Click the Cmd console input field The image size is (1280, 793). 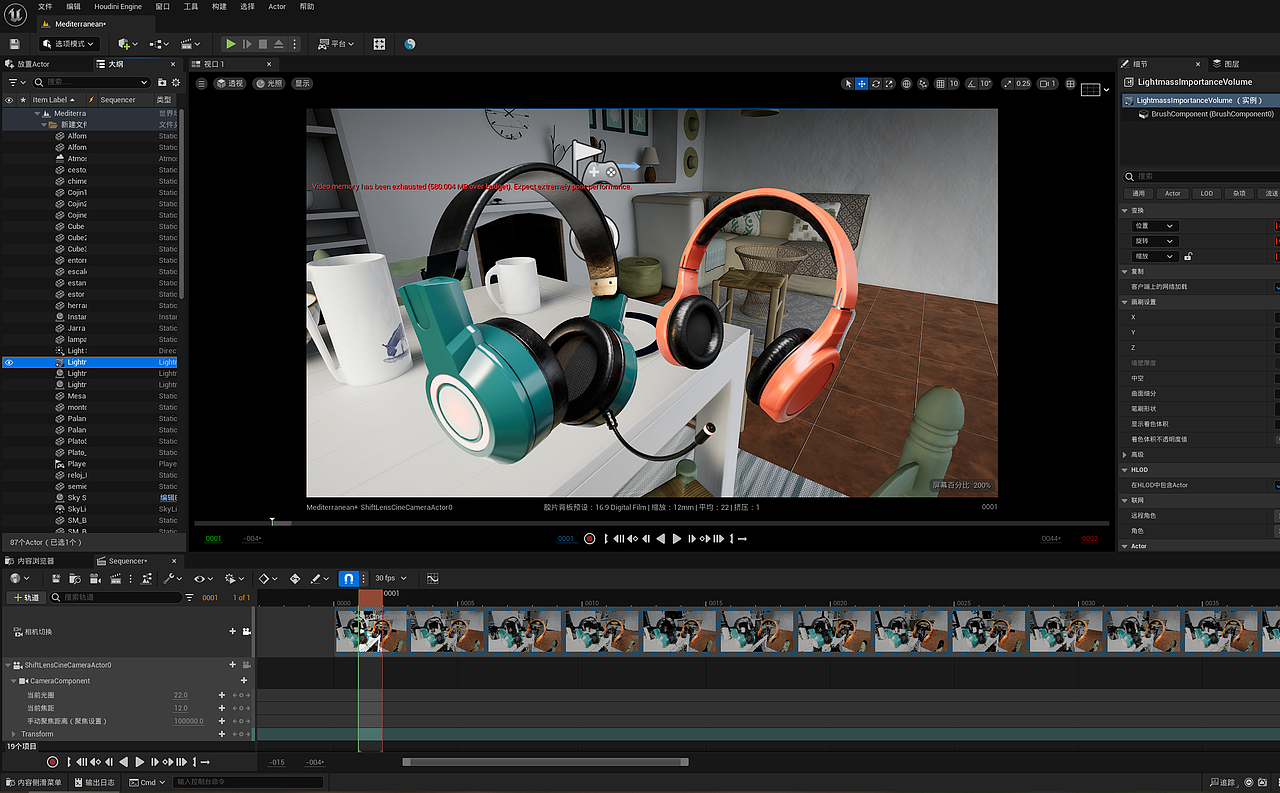(x=248, y=782)
